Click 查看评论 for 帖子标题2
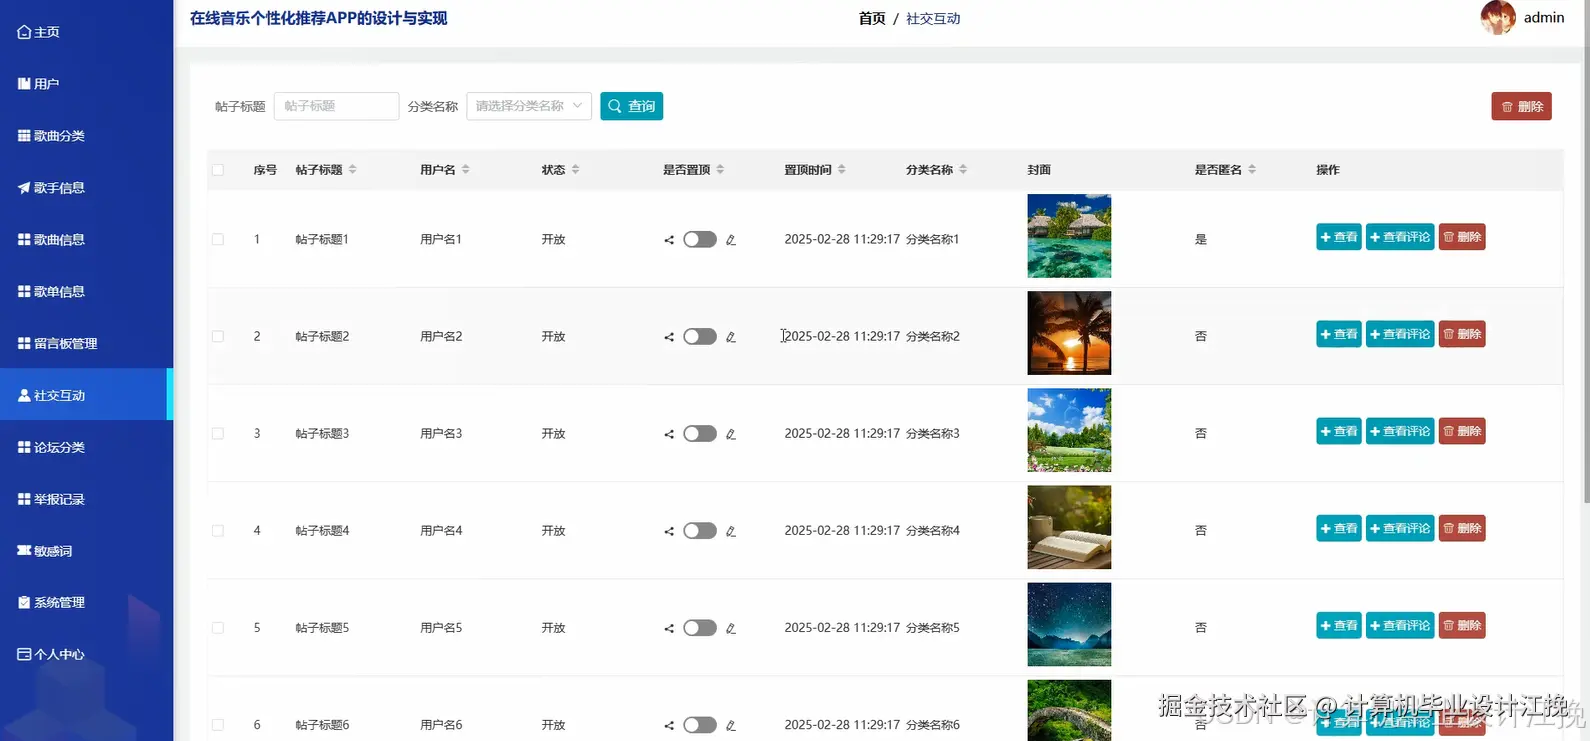Viewport: 1590px width, 741px height. coord(1400,334)
